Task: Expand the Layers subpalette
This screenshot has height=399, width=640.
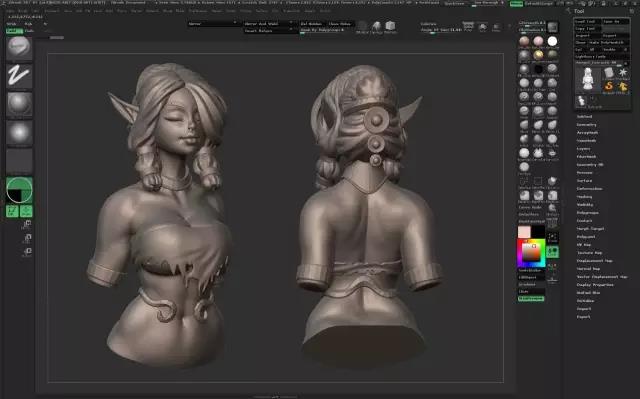Action: point(583,149)
